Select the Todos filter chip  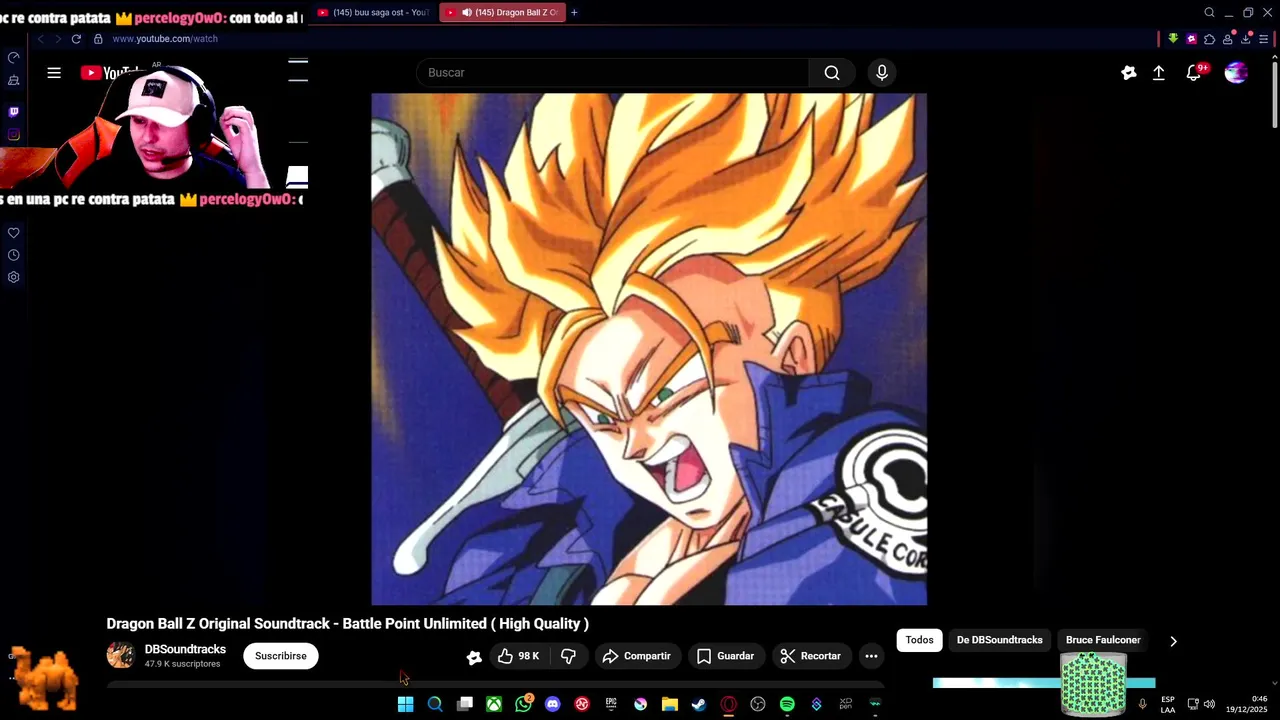pyautogui.click(x=919, y=640)
